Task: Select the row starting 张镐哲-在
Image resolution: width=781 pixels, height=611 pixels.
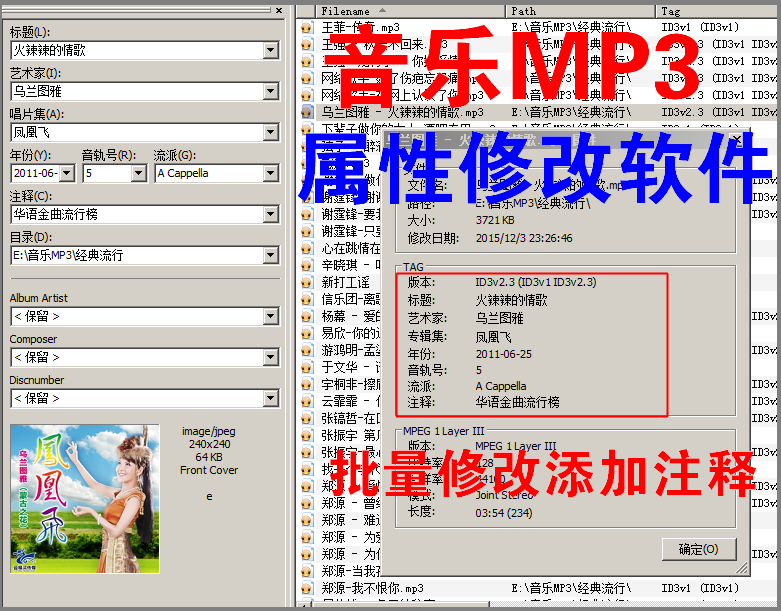Action: click(x=351, y=418)
